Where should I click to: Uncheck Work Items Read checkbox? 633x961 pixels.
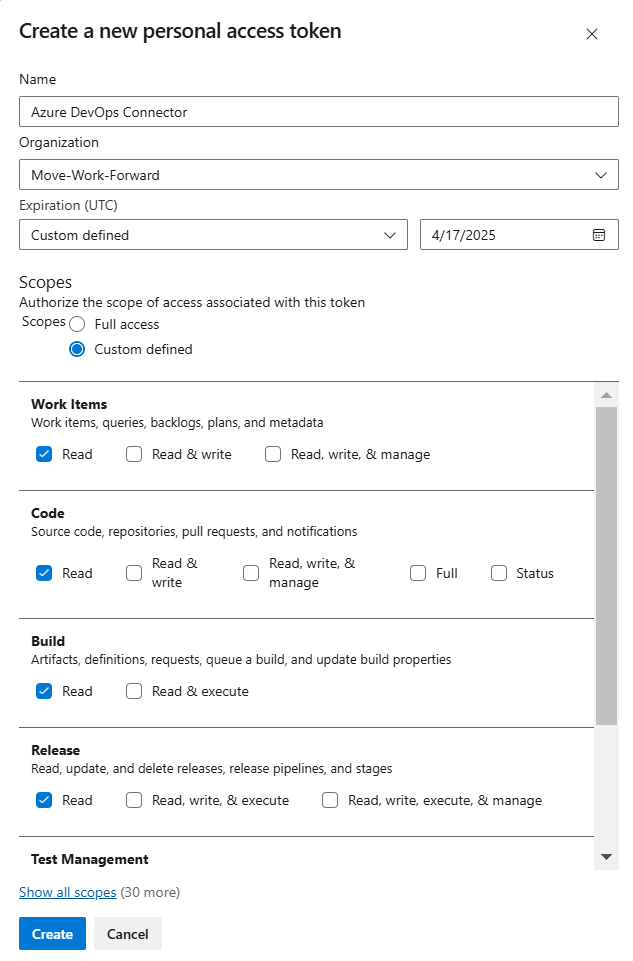tap(44, 454)
